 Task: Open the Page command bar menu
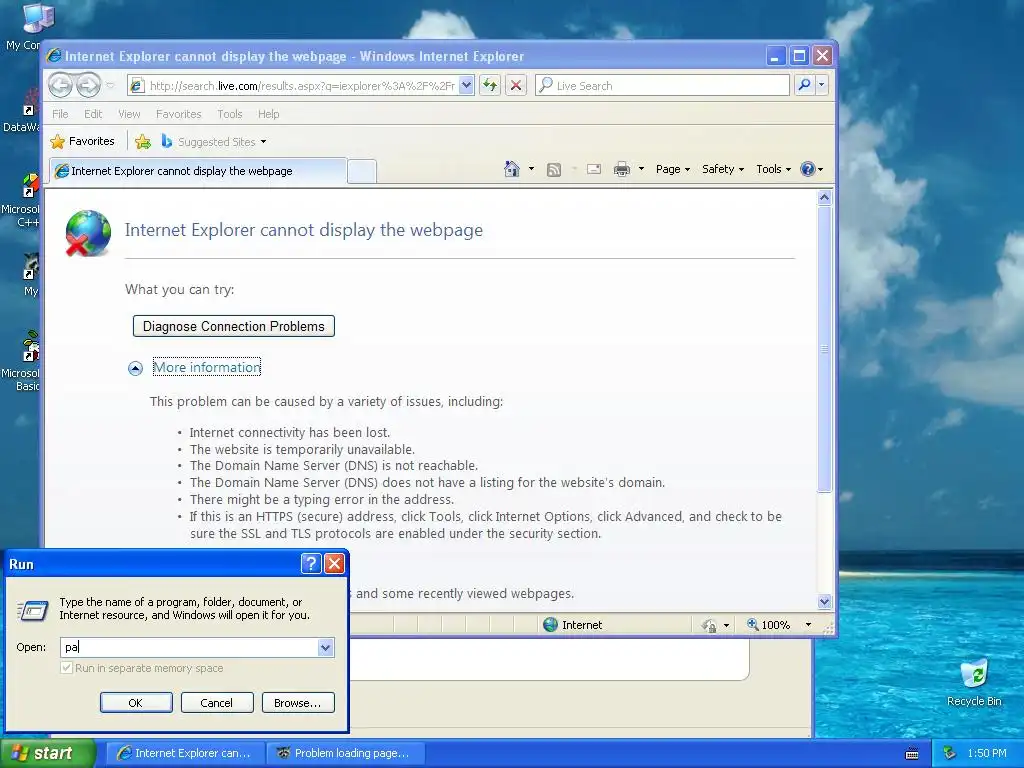[x=673, y=169]
